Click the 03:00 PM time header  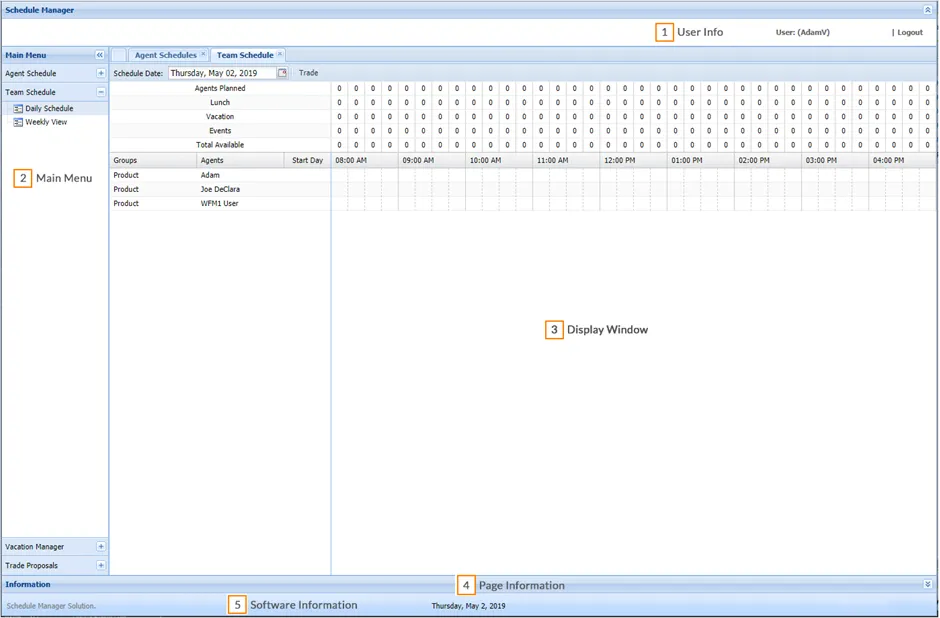click(x=835, y=161)
